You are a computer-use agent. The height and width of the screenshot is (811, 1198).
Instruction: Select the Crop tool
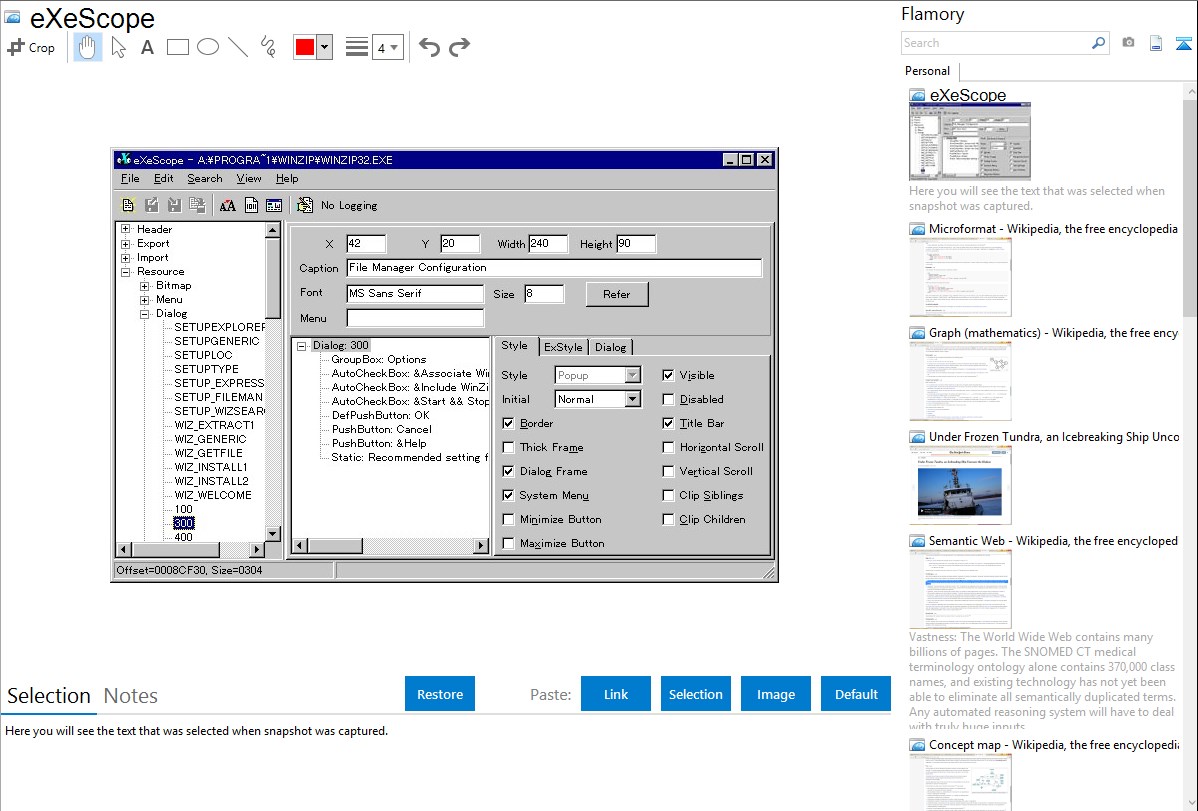click(x=31, y=47)
